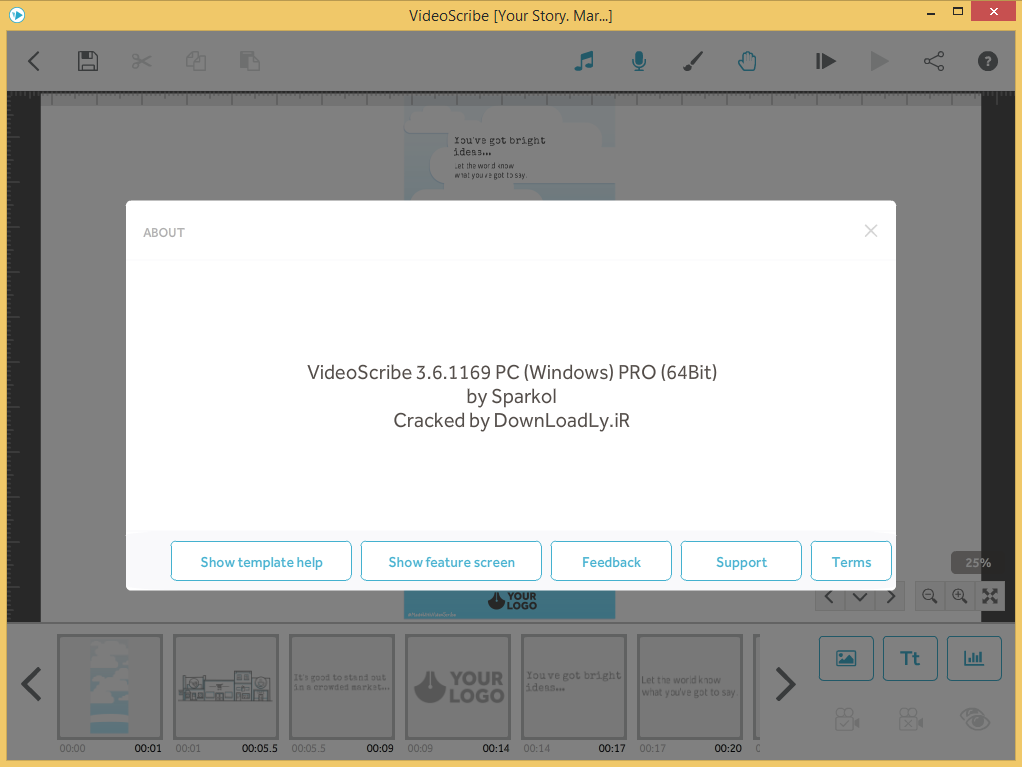Open the help question mark icon
The height and width of the screenshot is (767, 1022).
tap(987, 61)
